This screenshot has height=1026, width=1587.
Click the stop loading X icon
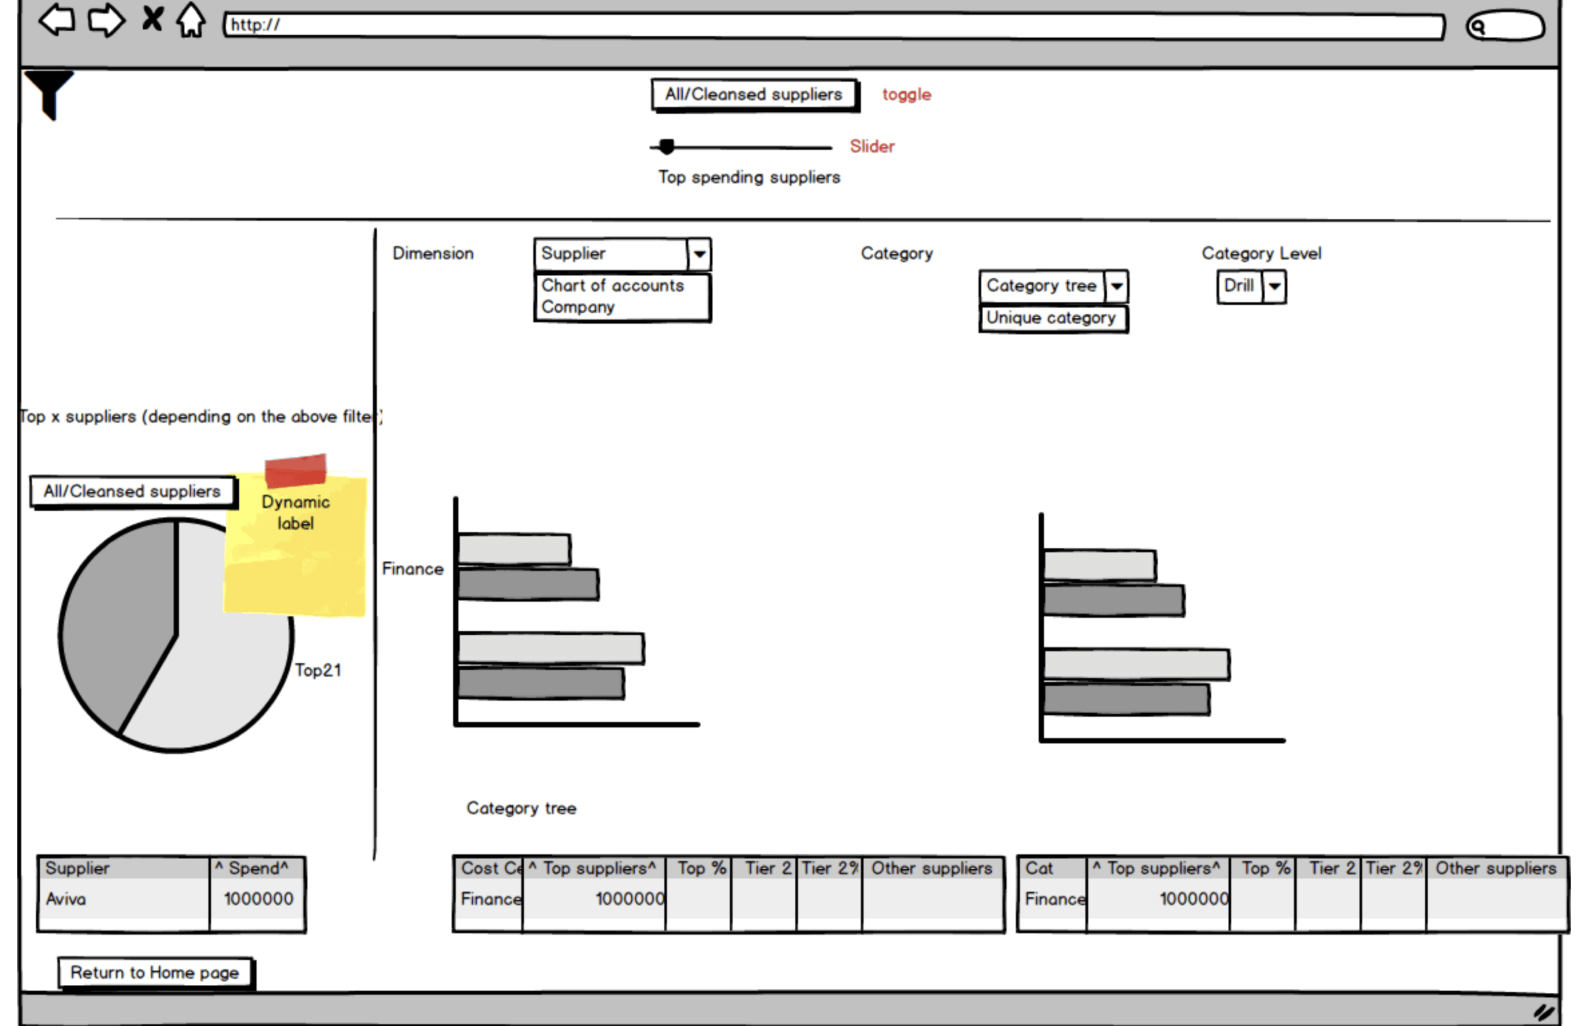[152, 18]
